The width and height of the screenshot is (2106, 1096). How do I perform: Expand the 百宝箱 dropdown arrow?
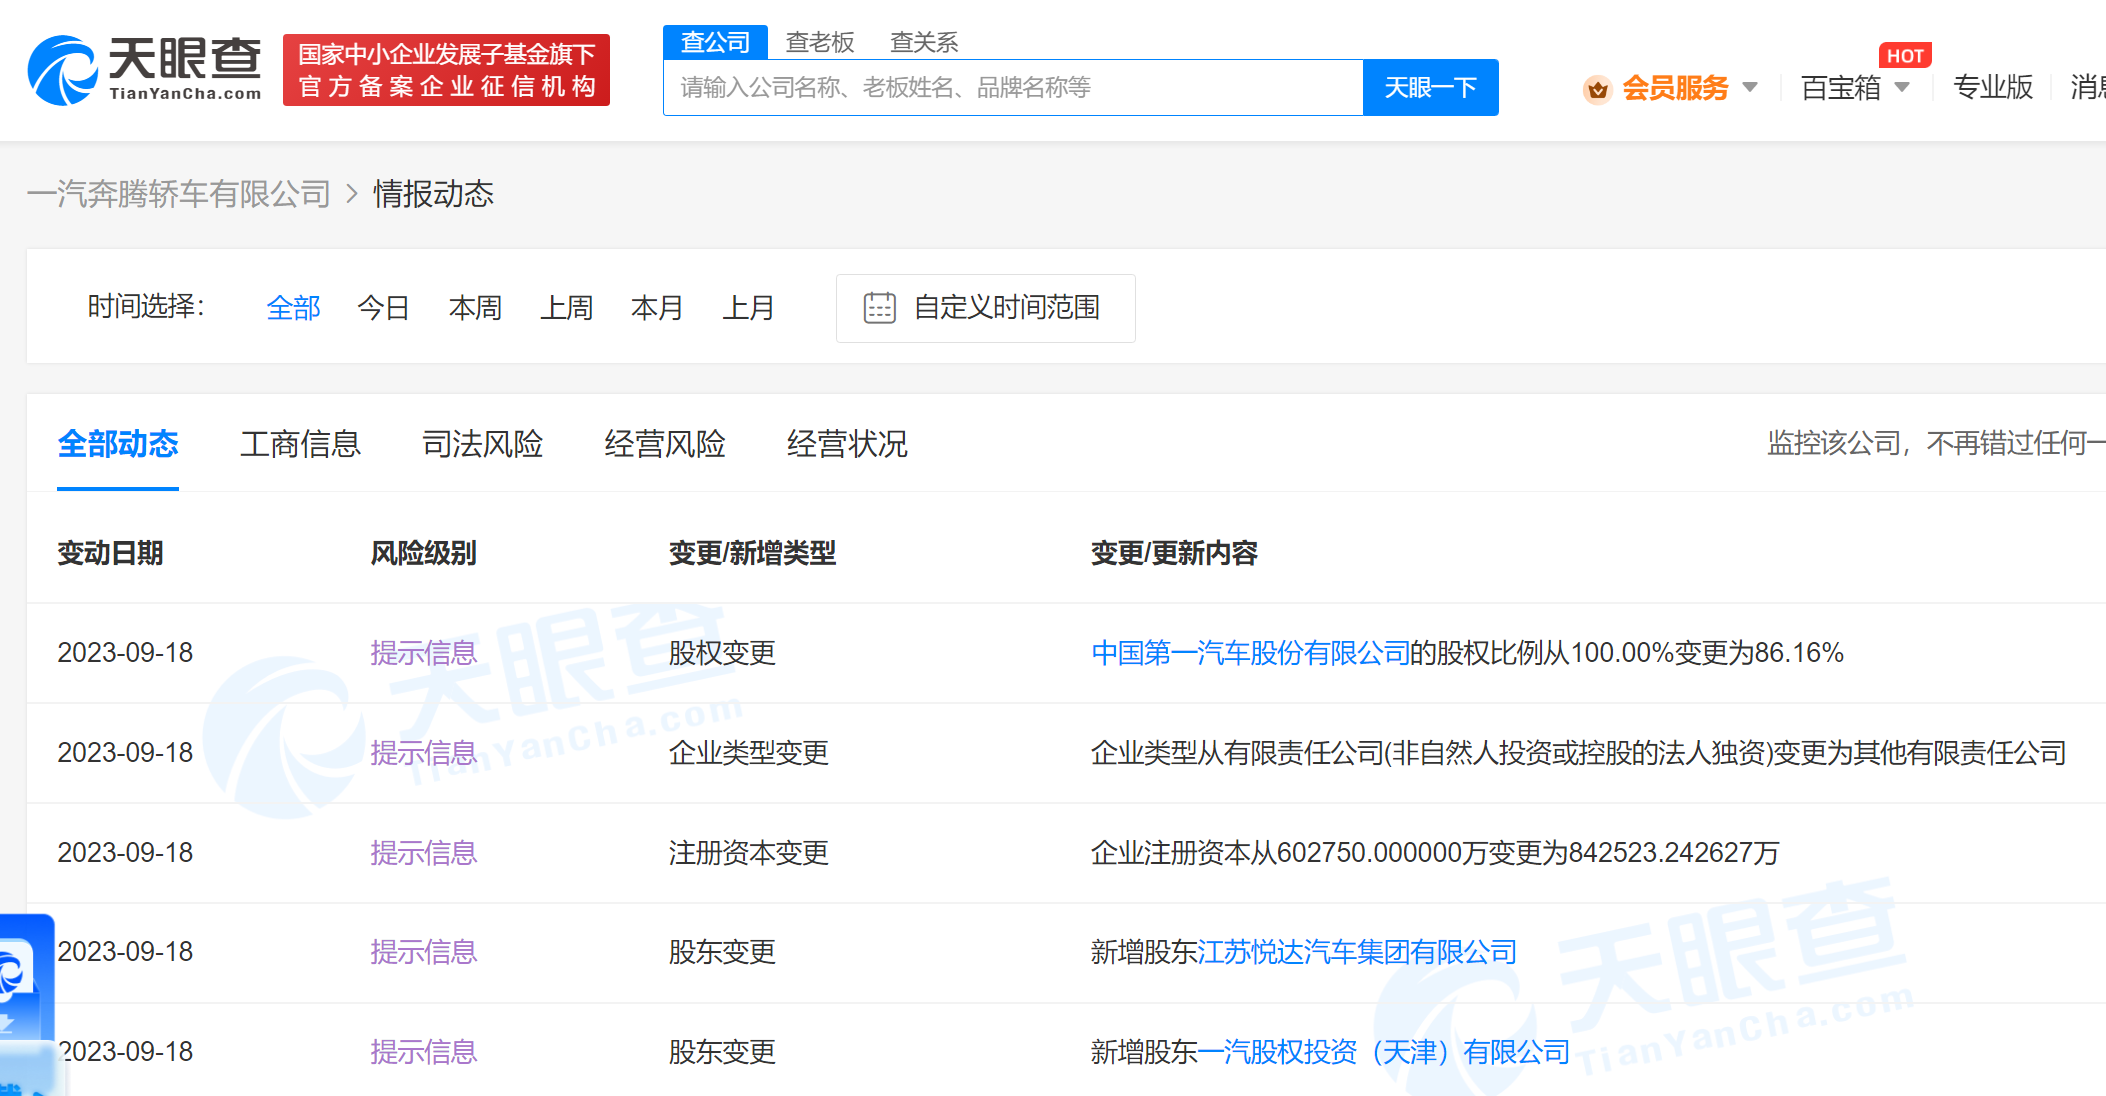1902,87
